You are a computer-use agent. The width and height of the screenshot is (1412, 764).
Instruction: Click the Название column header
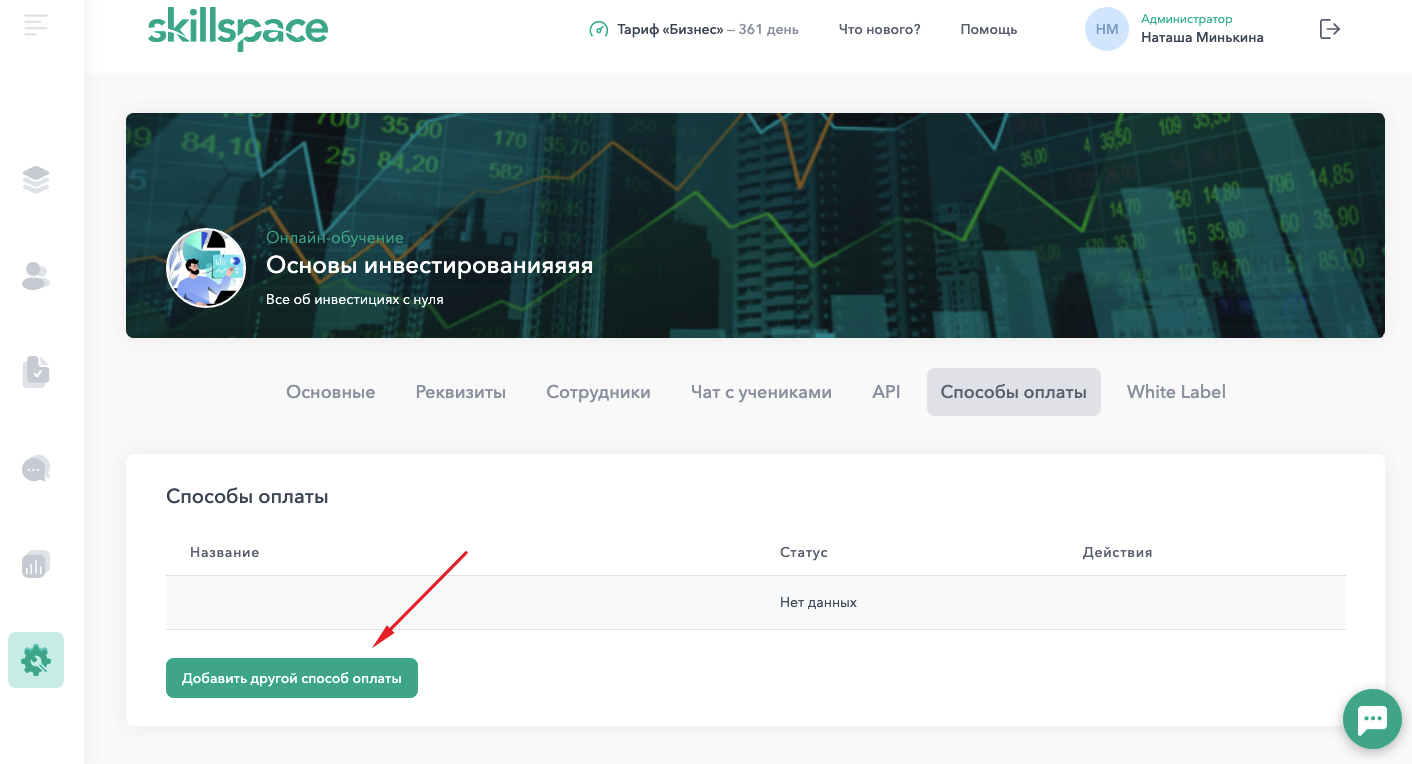click(225, 552)
